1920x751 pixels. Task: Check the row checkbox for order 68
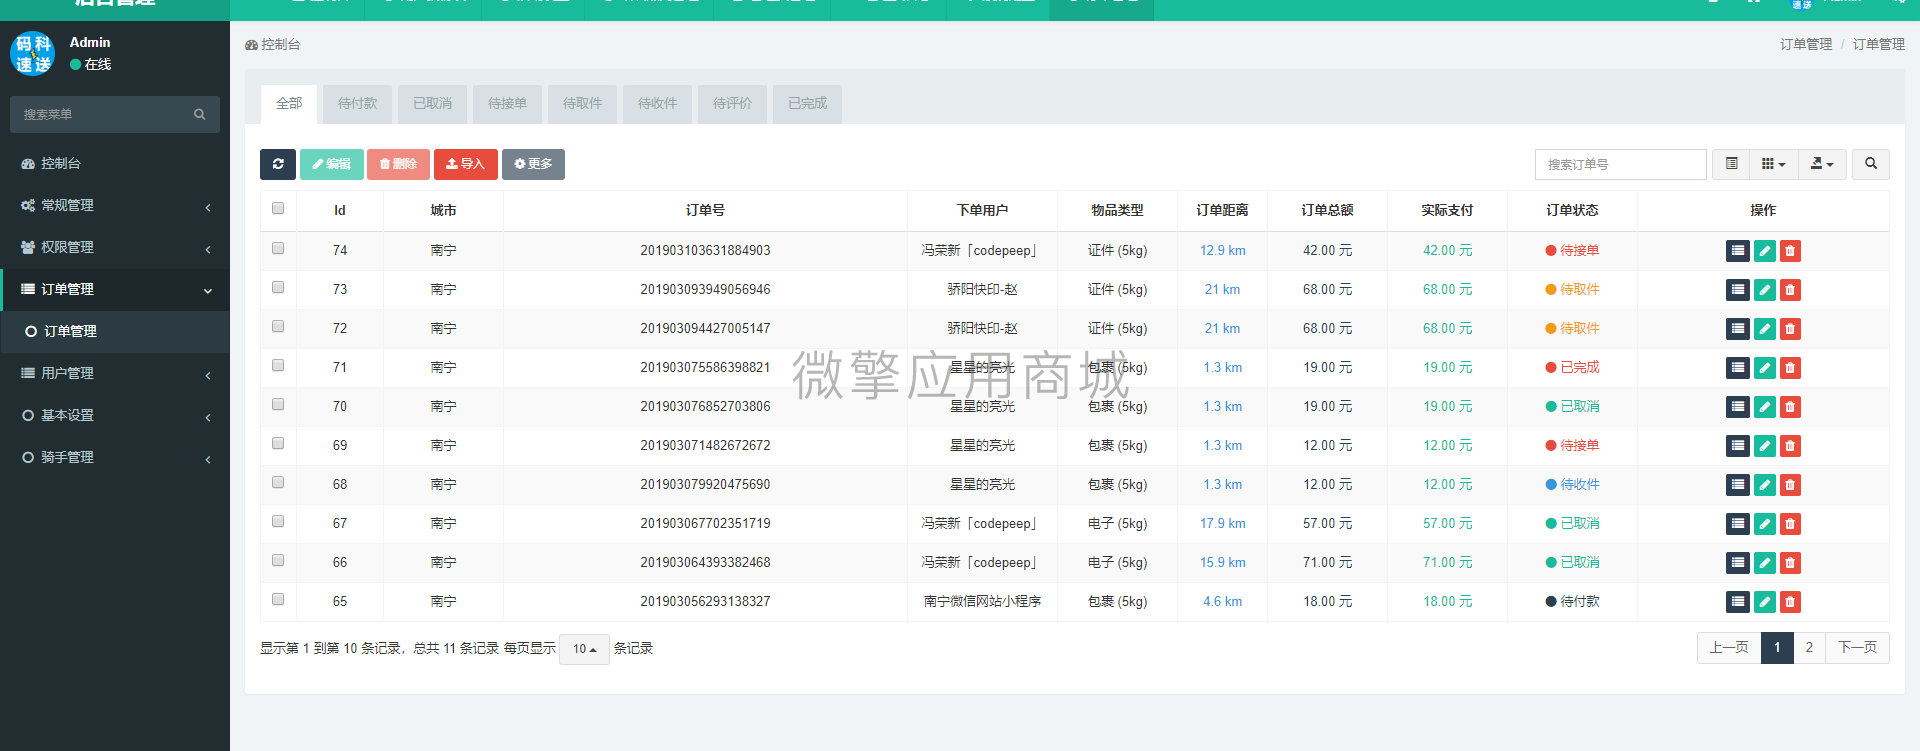(x=278, y=483)
